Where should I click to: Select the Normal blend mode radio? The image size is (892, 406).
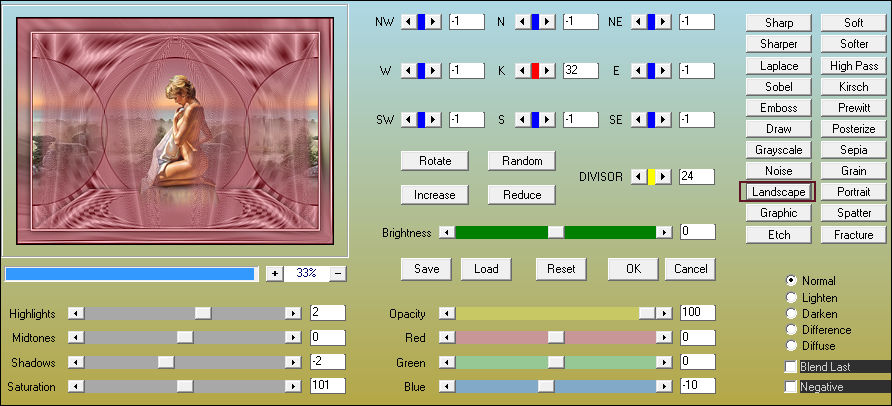point(791,280)
